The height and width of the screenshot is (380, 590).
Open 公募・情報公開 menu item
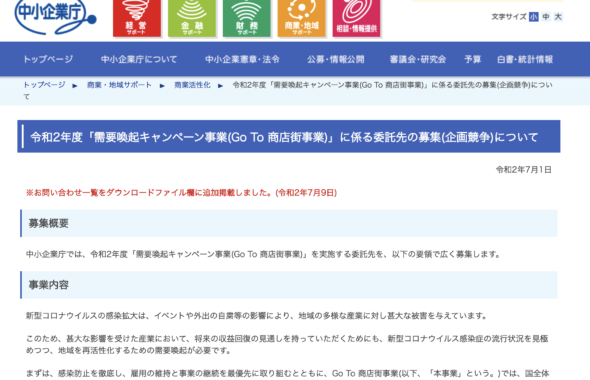point(336,59)
